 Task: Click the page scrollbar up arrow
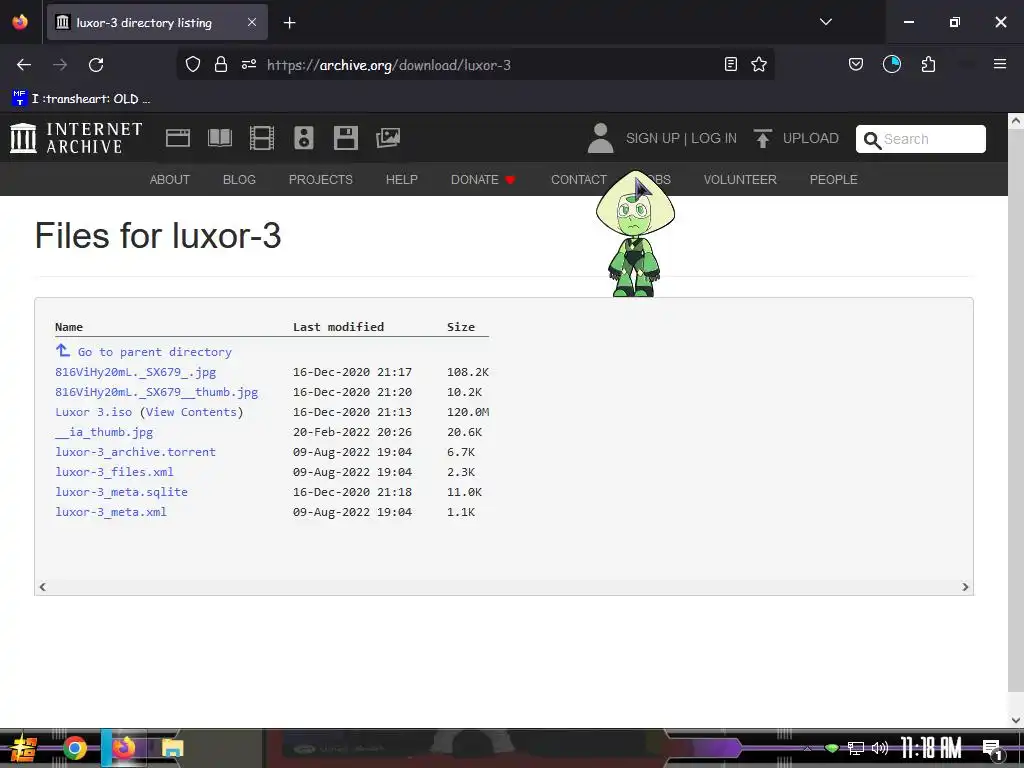1016,120
